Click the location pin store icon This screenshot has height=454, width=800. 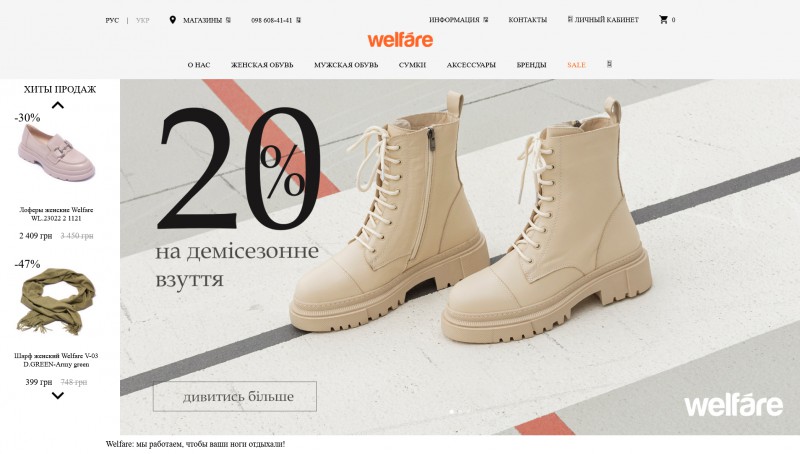(x=172, y=20)
